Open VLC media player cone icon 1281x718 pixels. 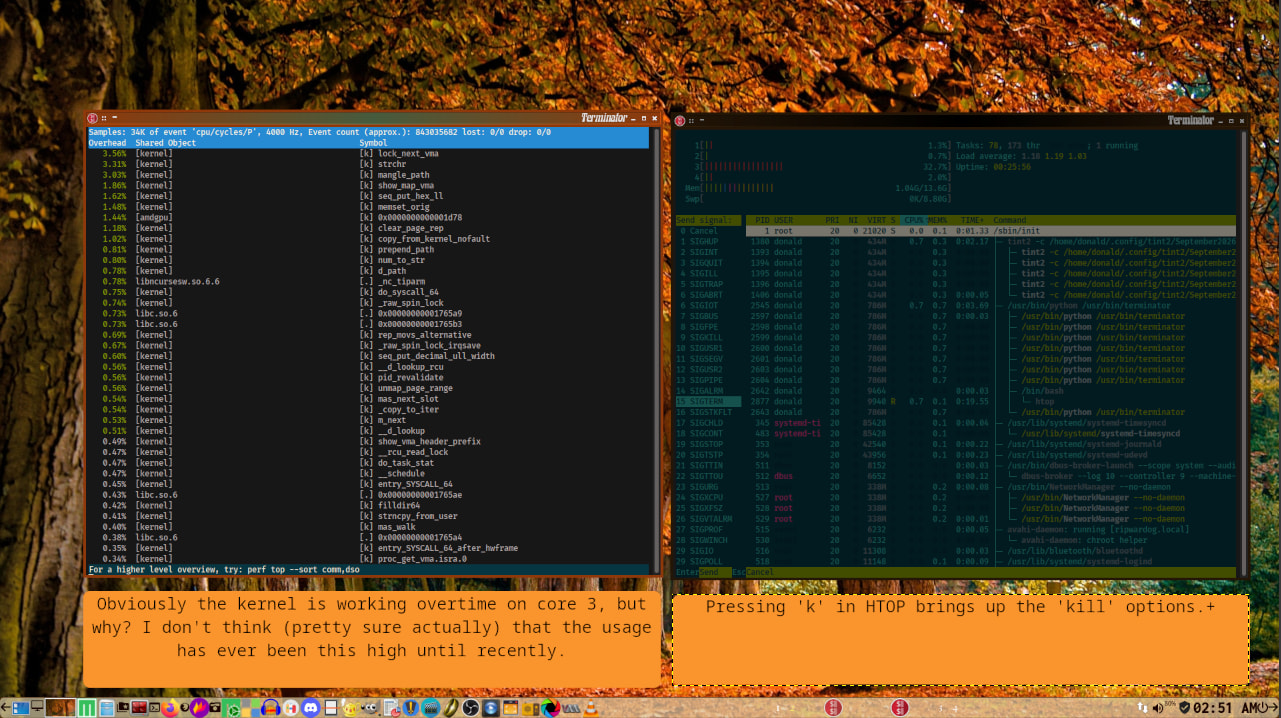pos(591,707)
